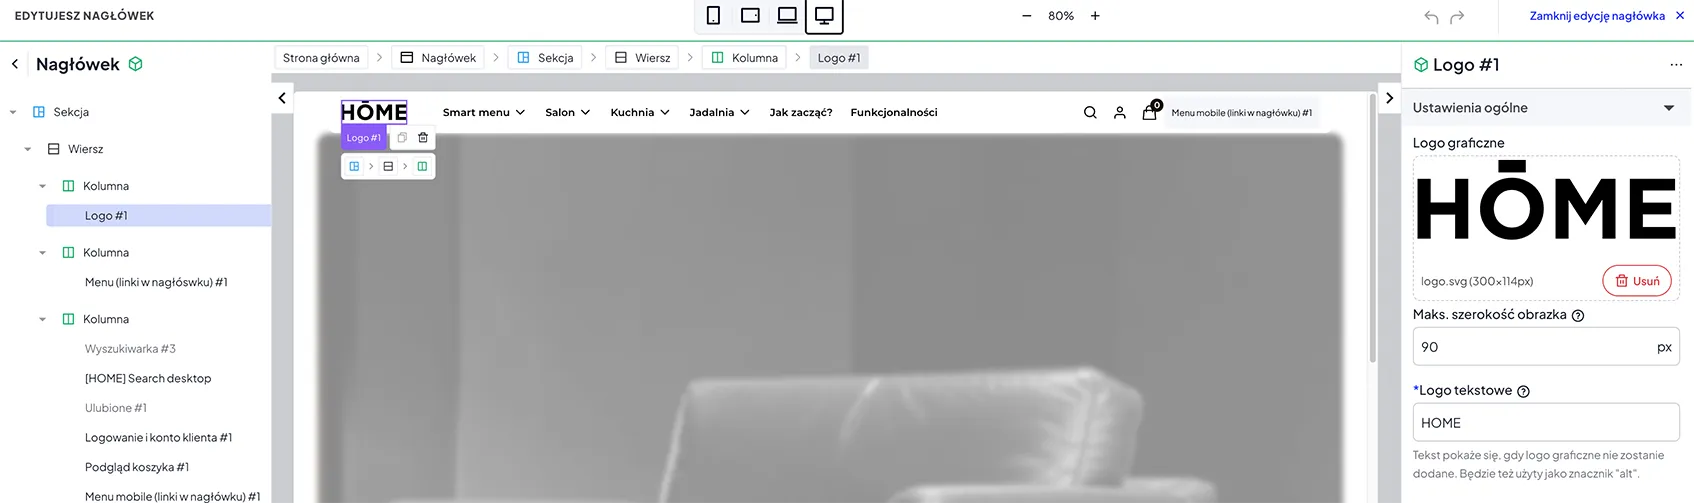Switch to mobile phone preview

click(x=713, y=15)
